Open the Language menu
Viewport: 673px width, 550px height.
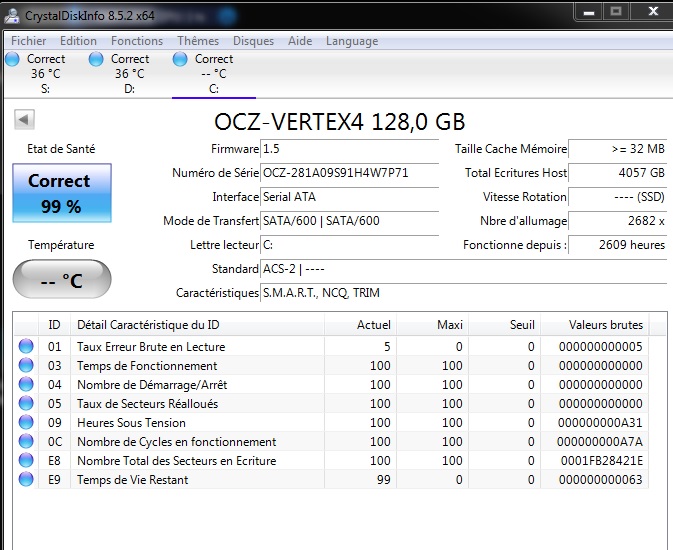pos(352,41)
